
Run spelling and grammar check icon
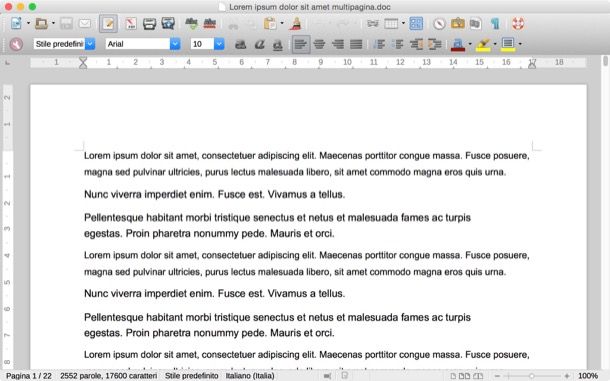(191, 24)
